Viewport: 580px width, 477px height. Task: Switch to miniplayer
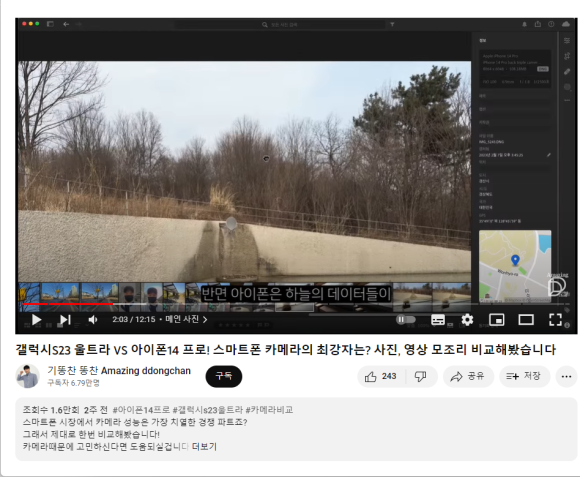pos(496,320)
